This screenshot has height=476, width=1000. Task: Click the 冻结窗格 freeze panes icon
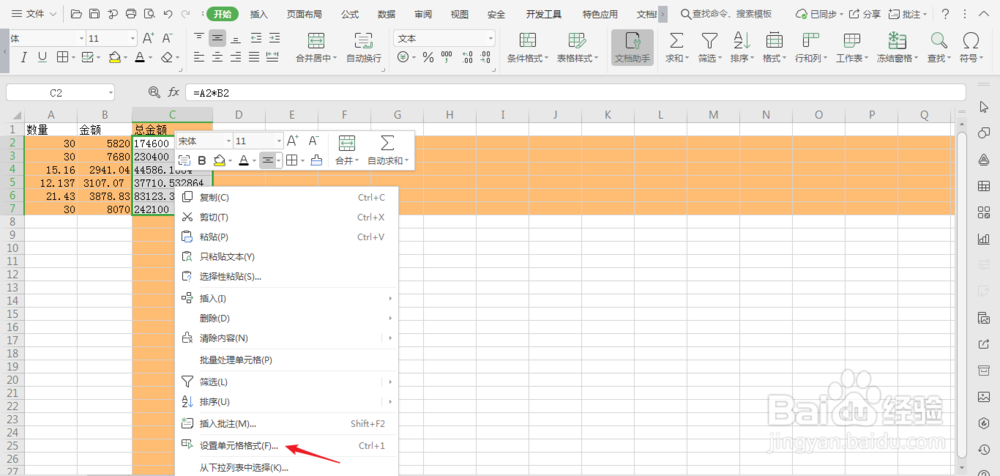898,41
